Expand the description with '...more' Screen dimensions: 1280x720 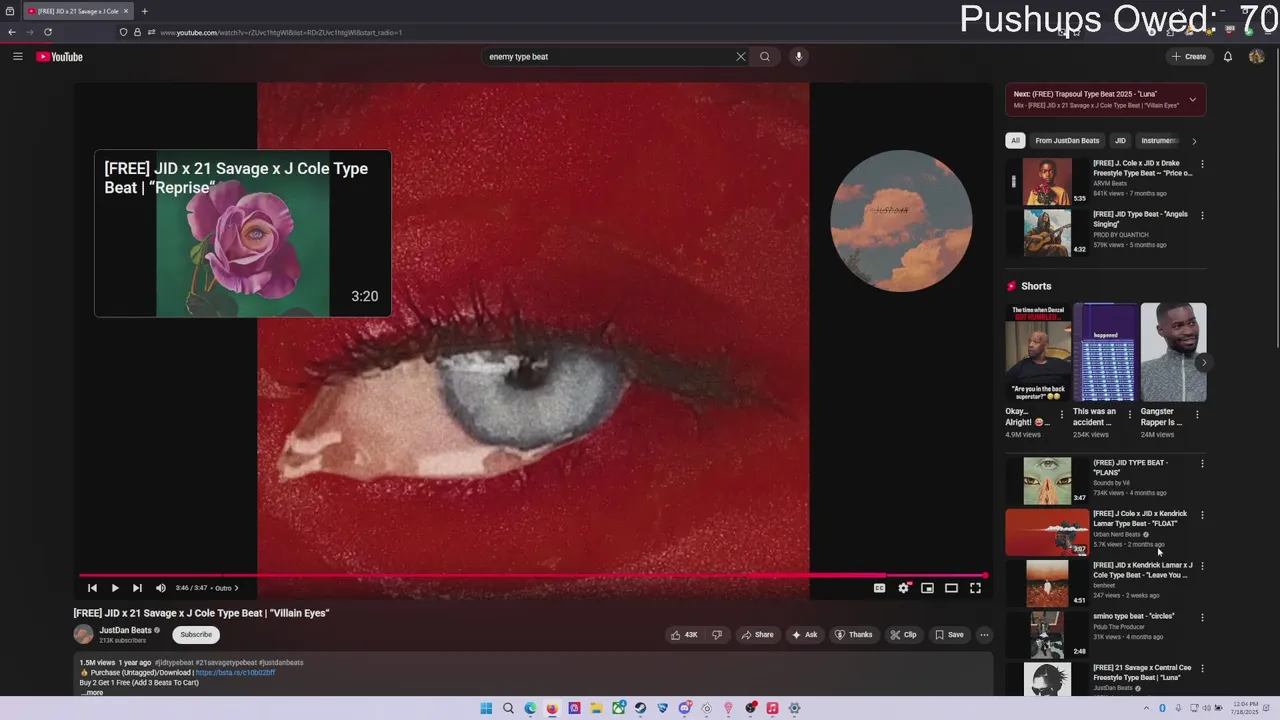point(92,692)
